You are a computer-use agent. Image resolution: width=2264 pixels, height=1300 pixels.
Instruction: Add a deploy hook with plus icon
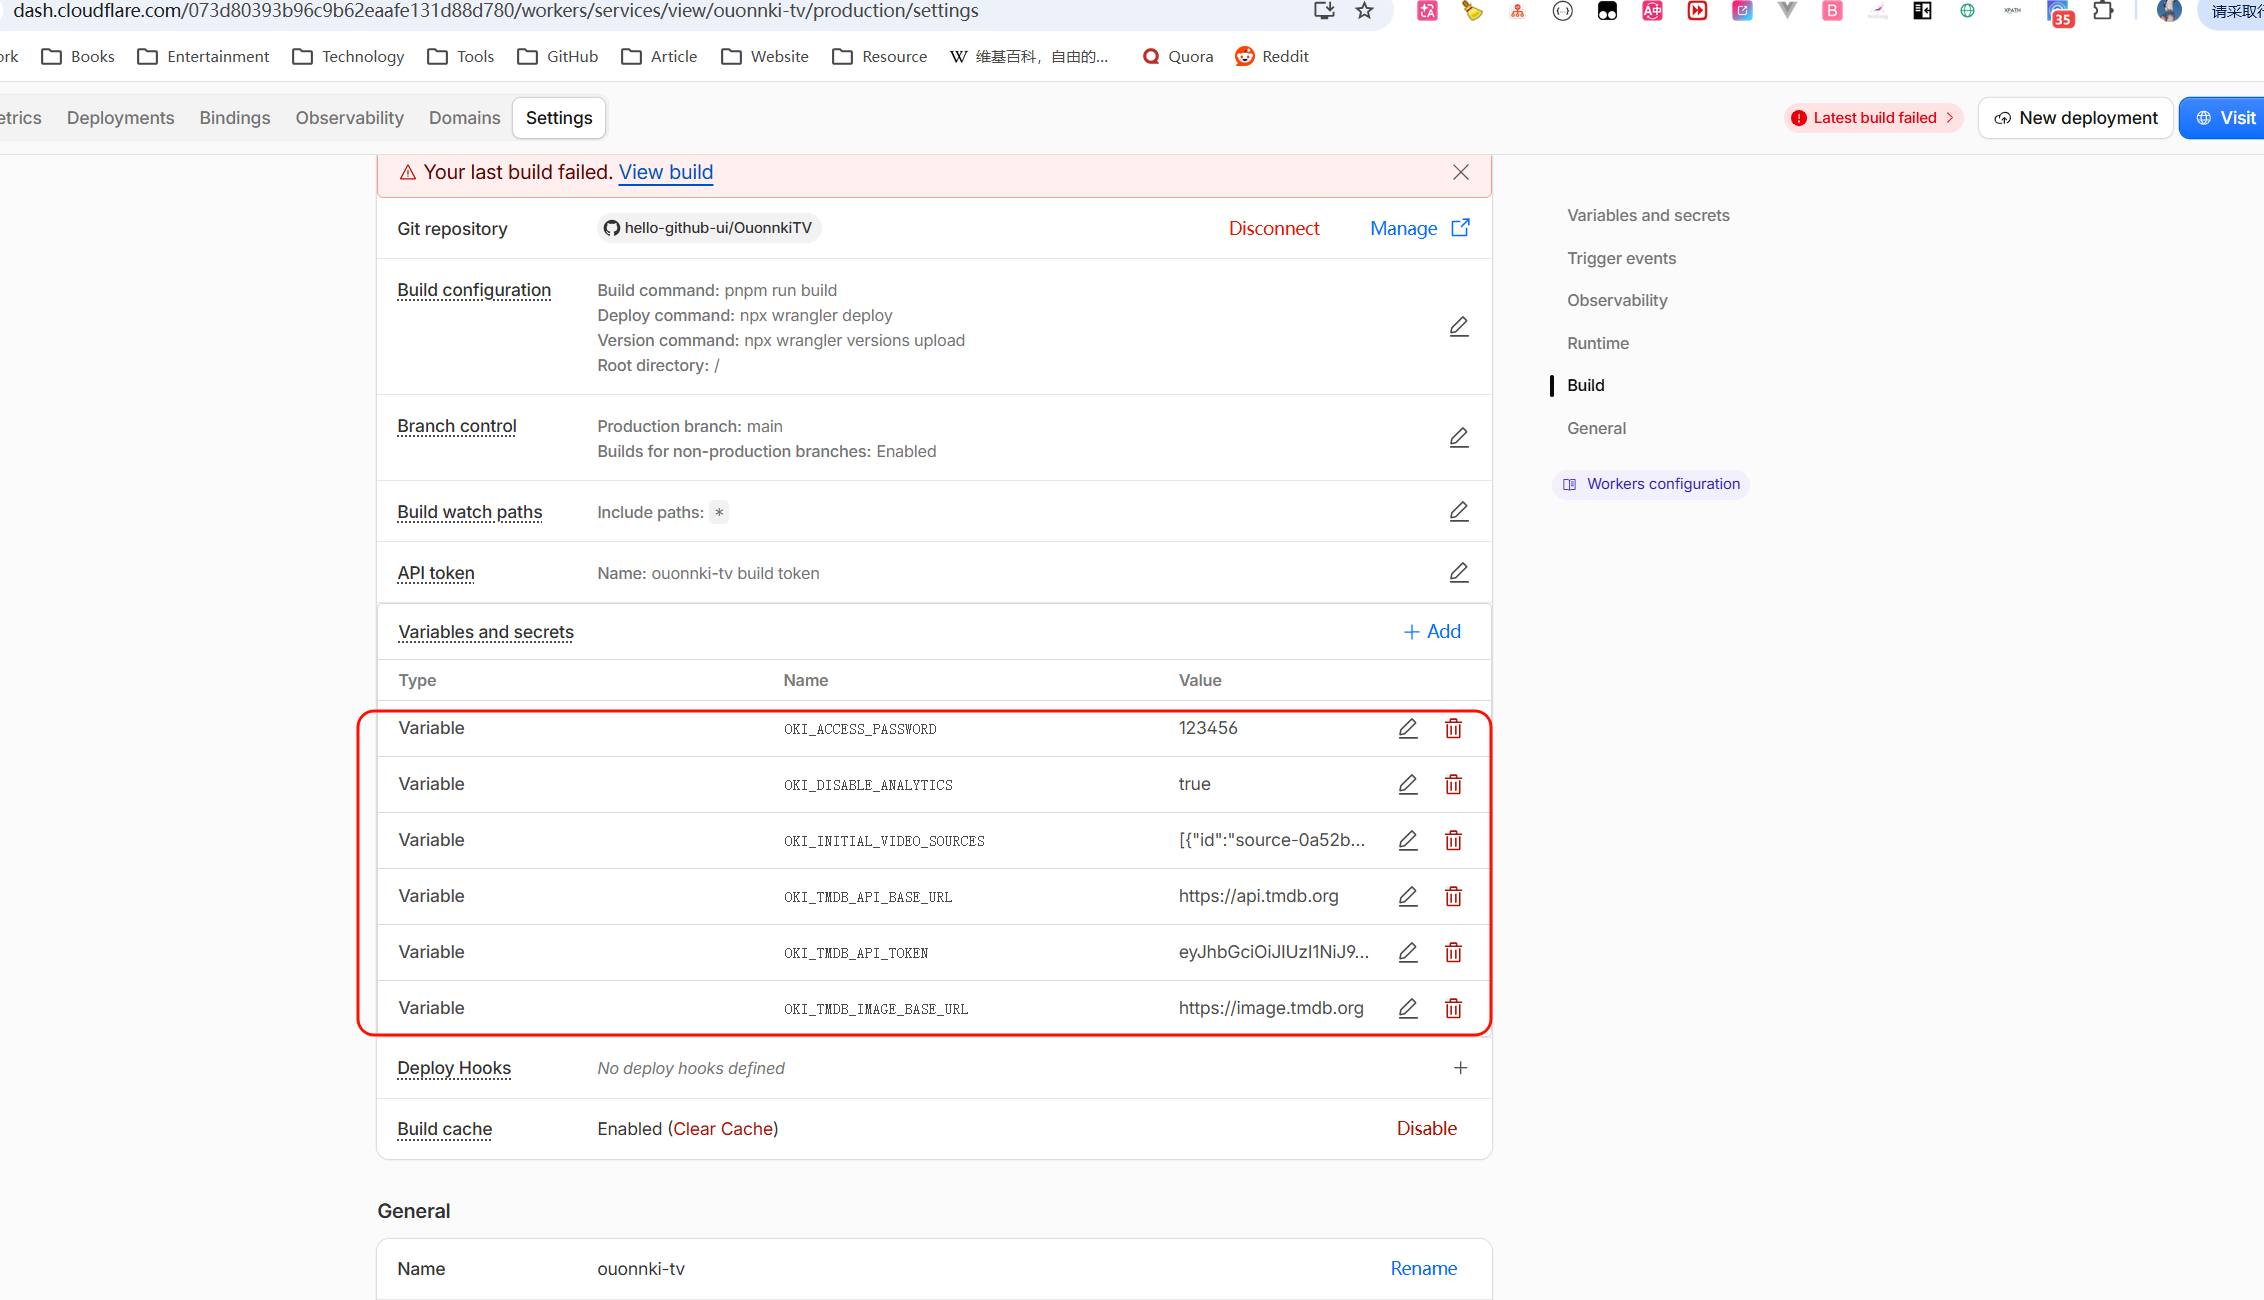[x=1460, y=1068]
